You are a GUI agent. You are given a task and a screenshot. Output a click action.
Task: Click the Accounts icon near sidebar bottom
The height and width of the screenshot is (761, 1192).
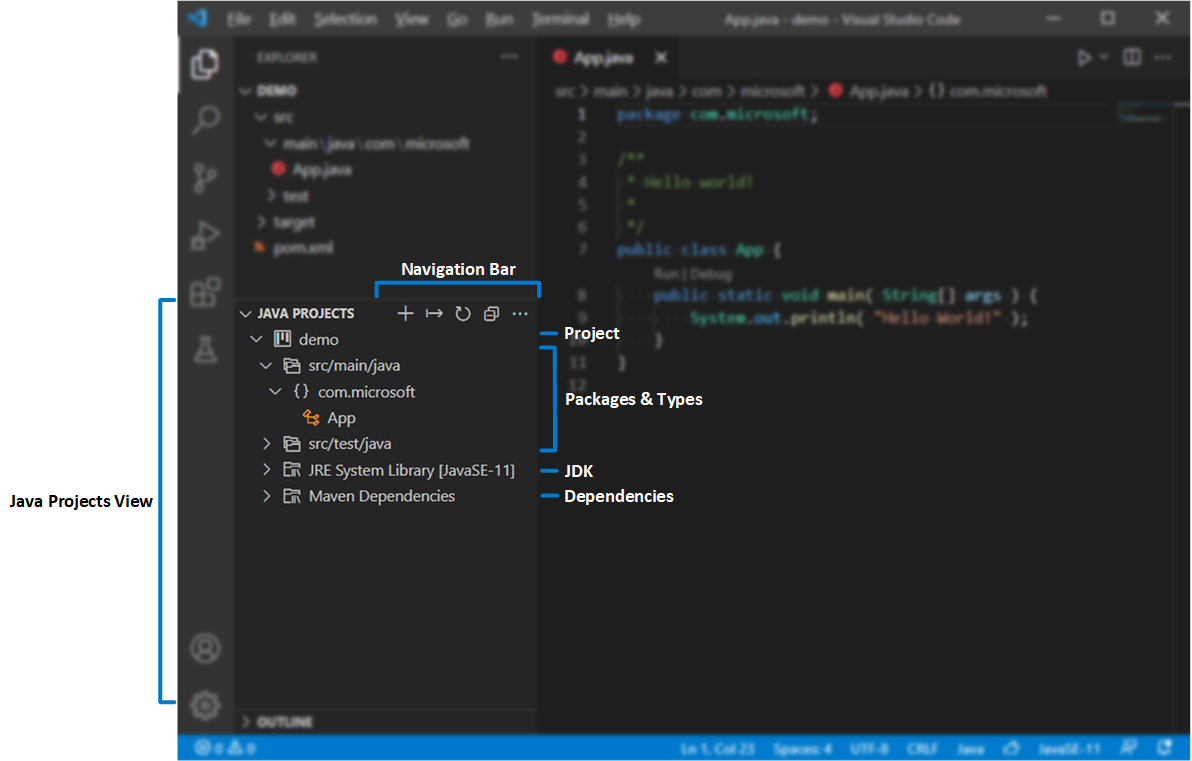pyautogui.click(x=205, y=648)
